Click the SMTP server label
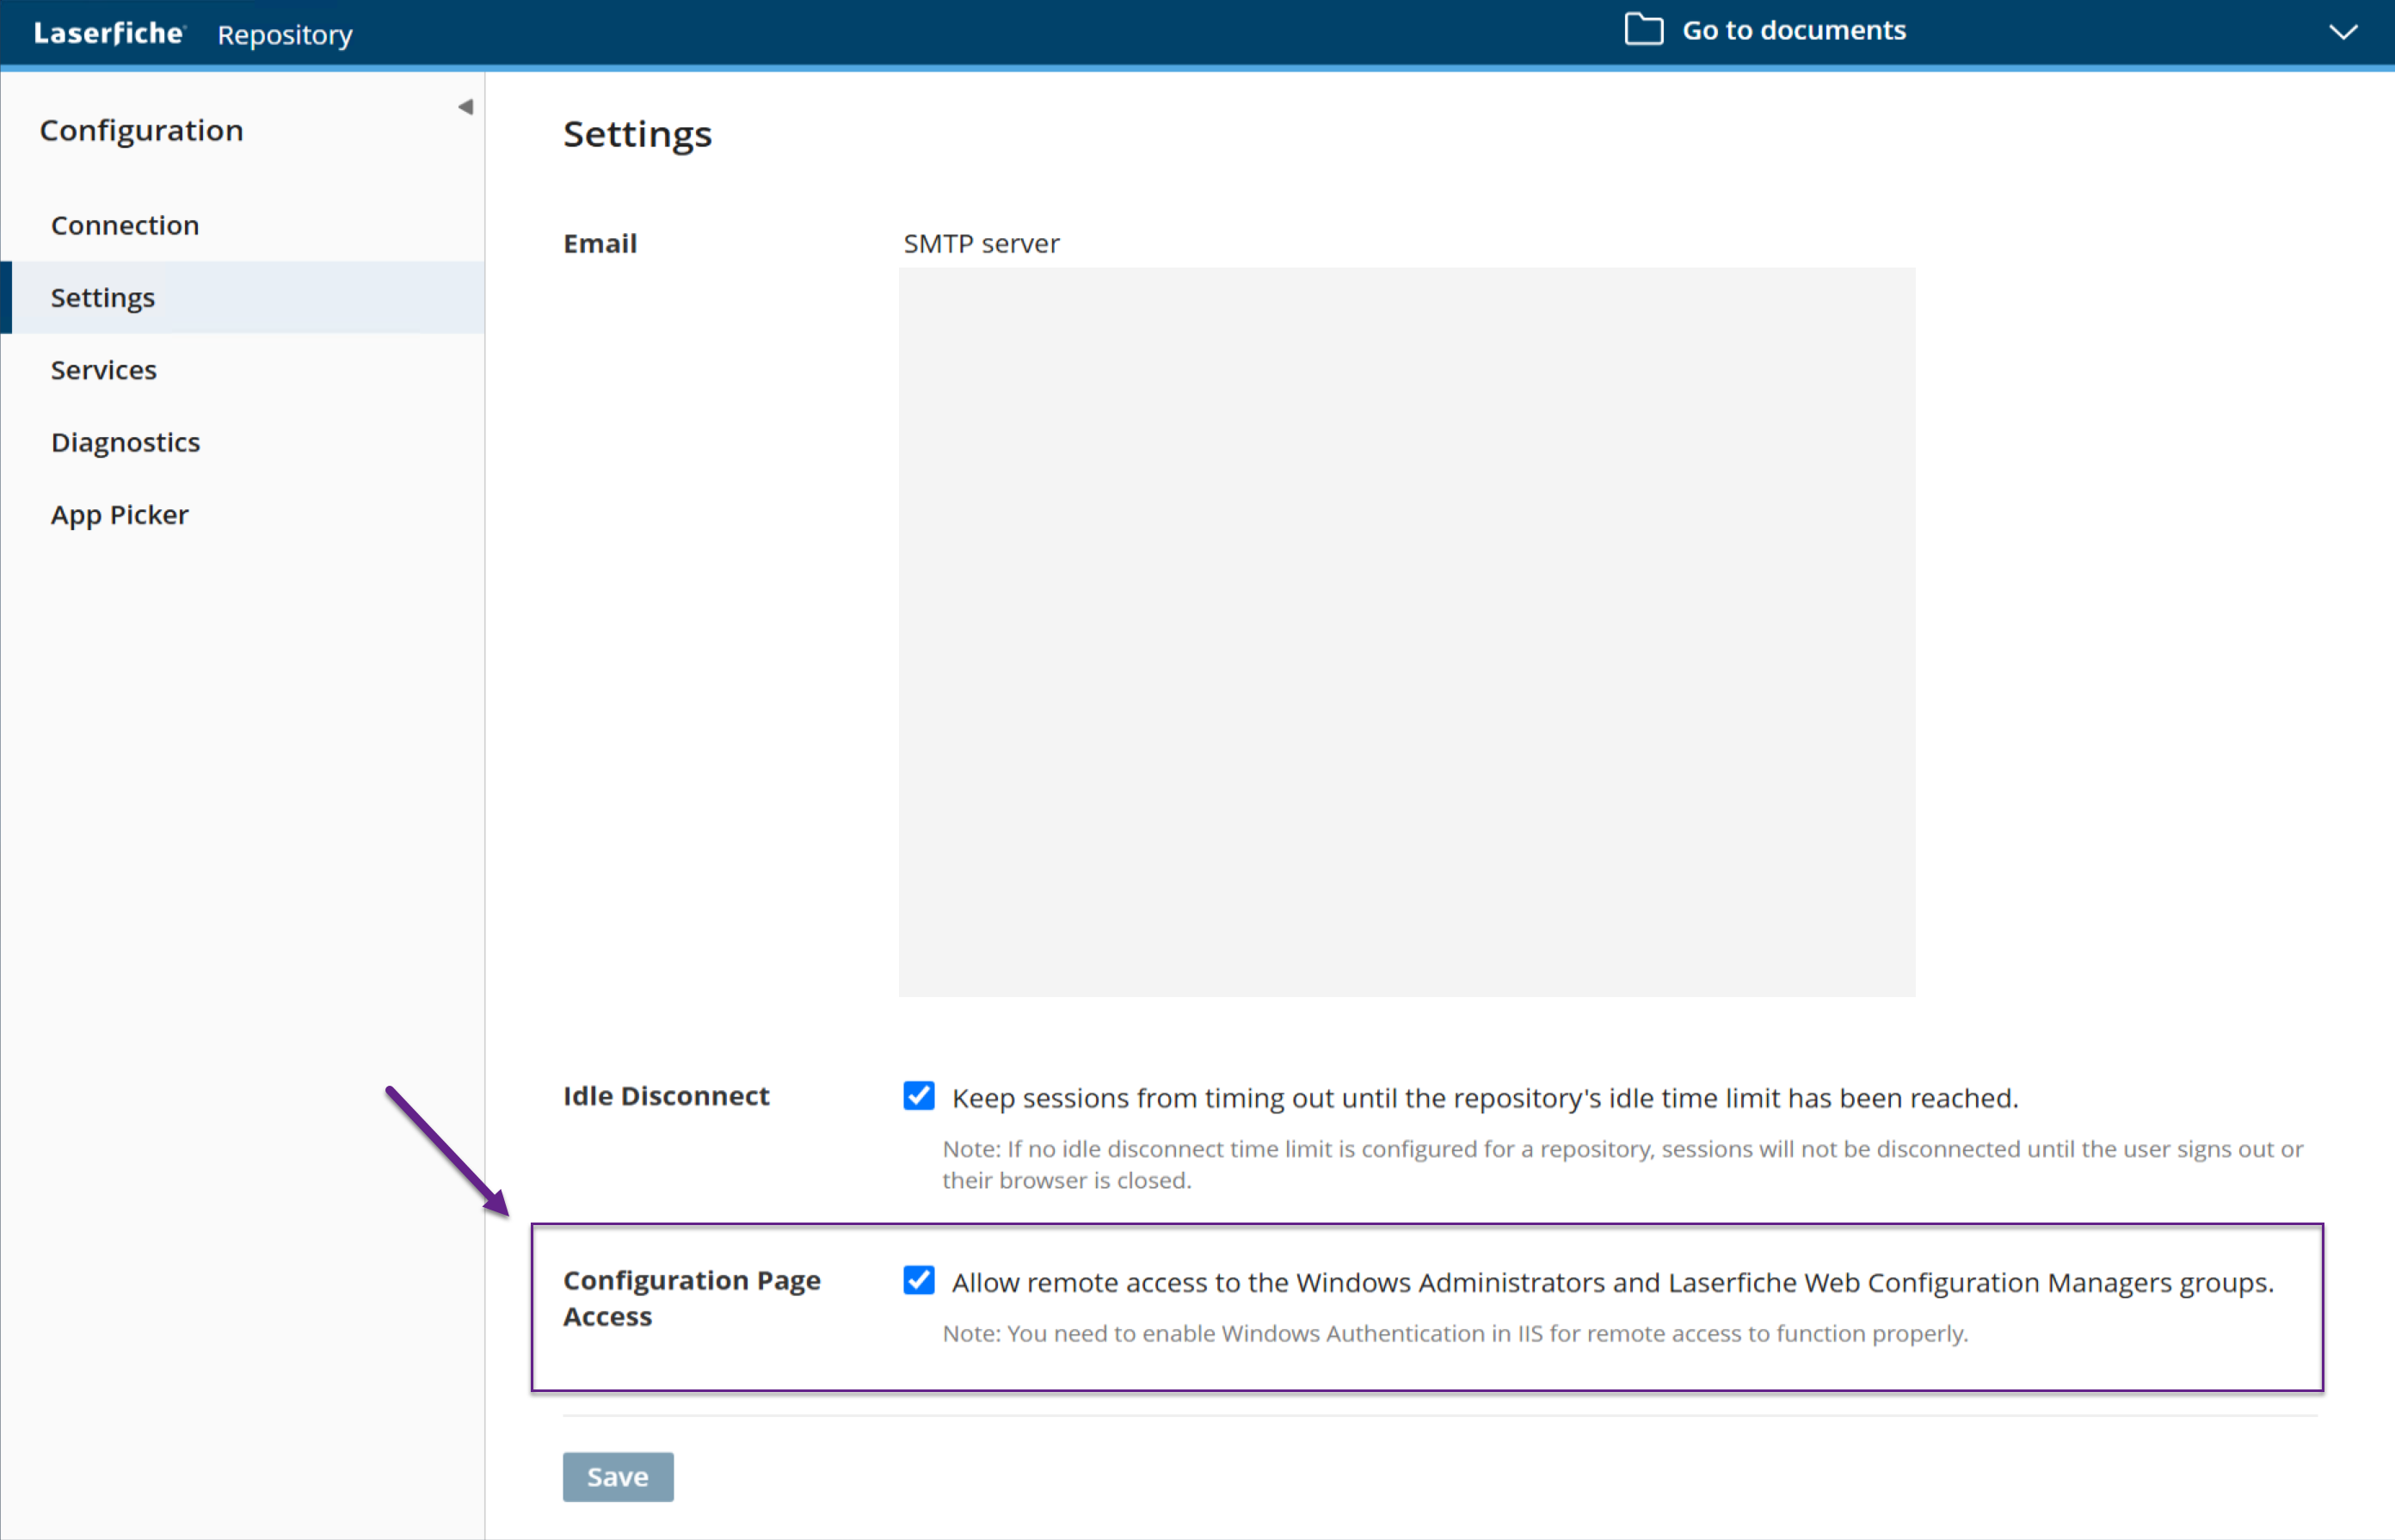This screenshot has width=2395, height=1540. [x=981, y=243]
